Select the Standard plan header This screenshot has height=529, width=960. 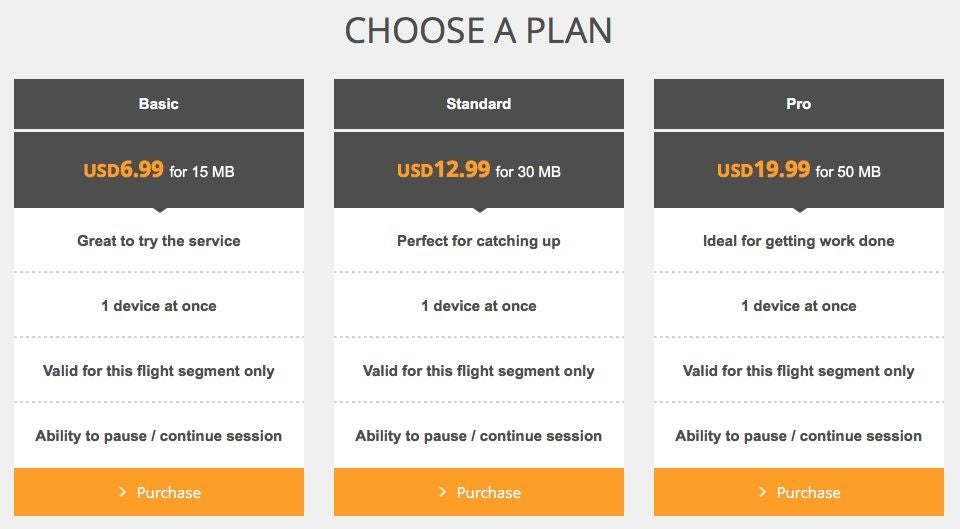(479, 104)
